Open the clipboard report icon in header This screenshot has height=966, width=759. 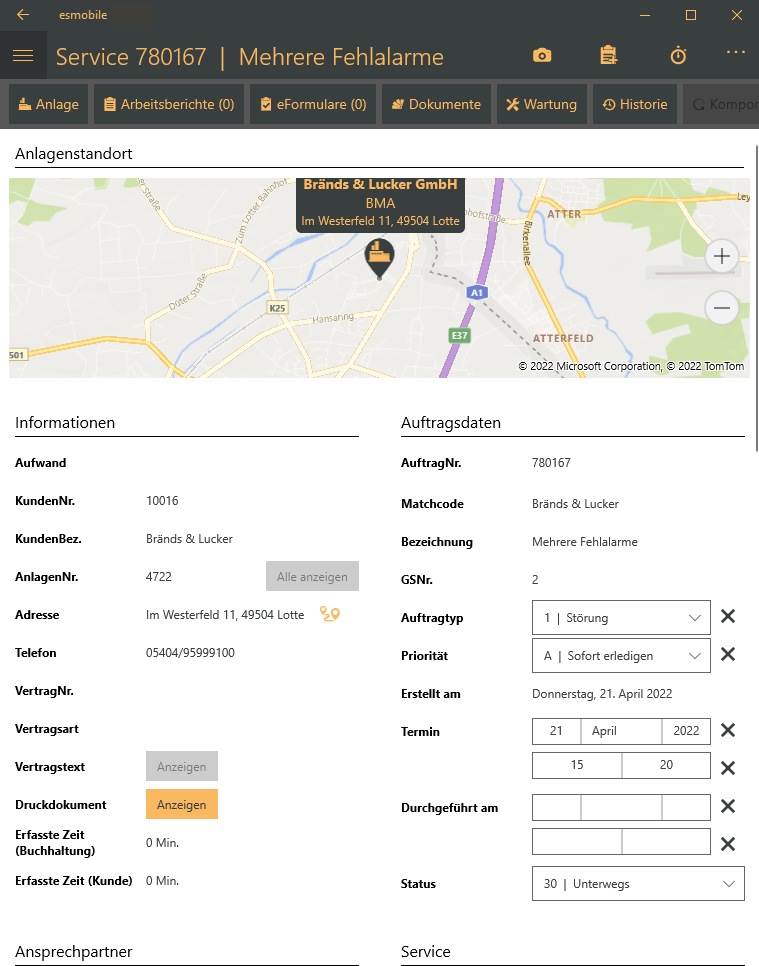click(609, 55)
